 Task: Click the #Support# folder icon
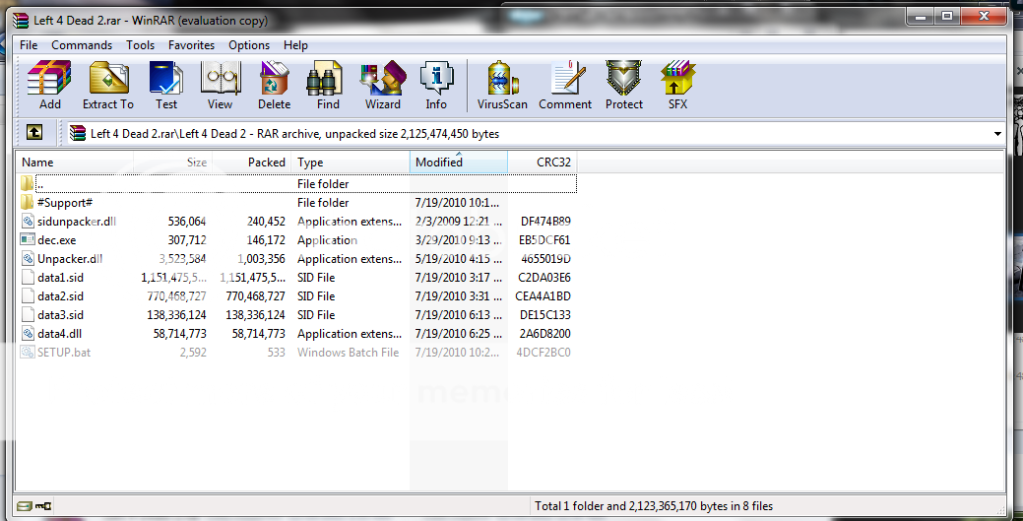tap(27, 202)
